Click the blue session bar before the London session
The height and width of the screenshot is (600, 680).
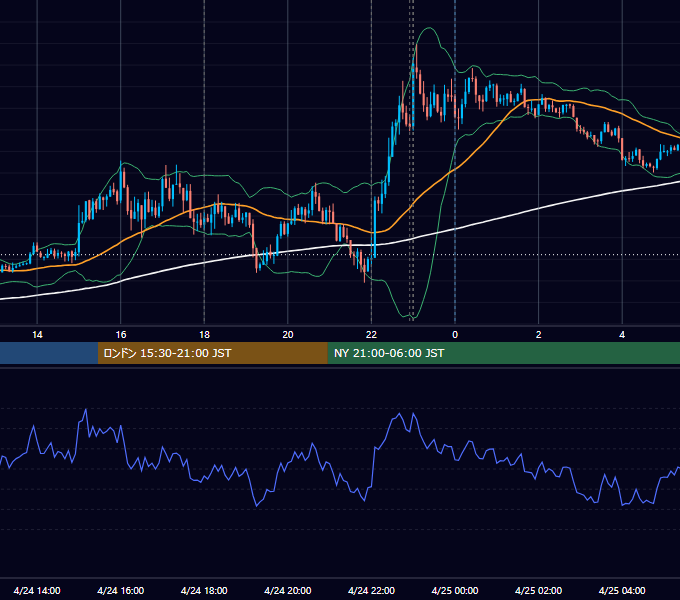coord(49,353)
